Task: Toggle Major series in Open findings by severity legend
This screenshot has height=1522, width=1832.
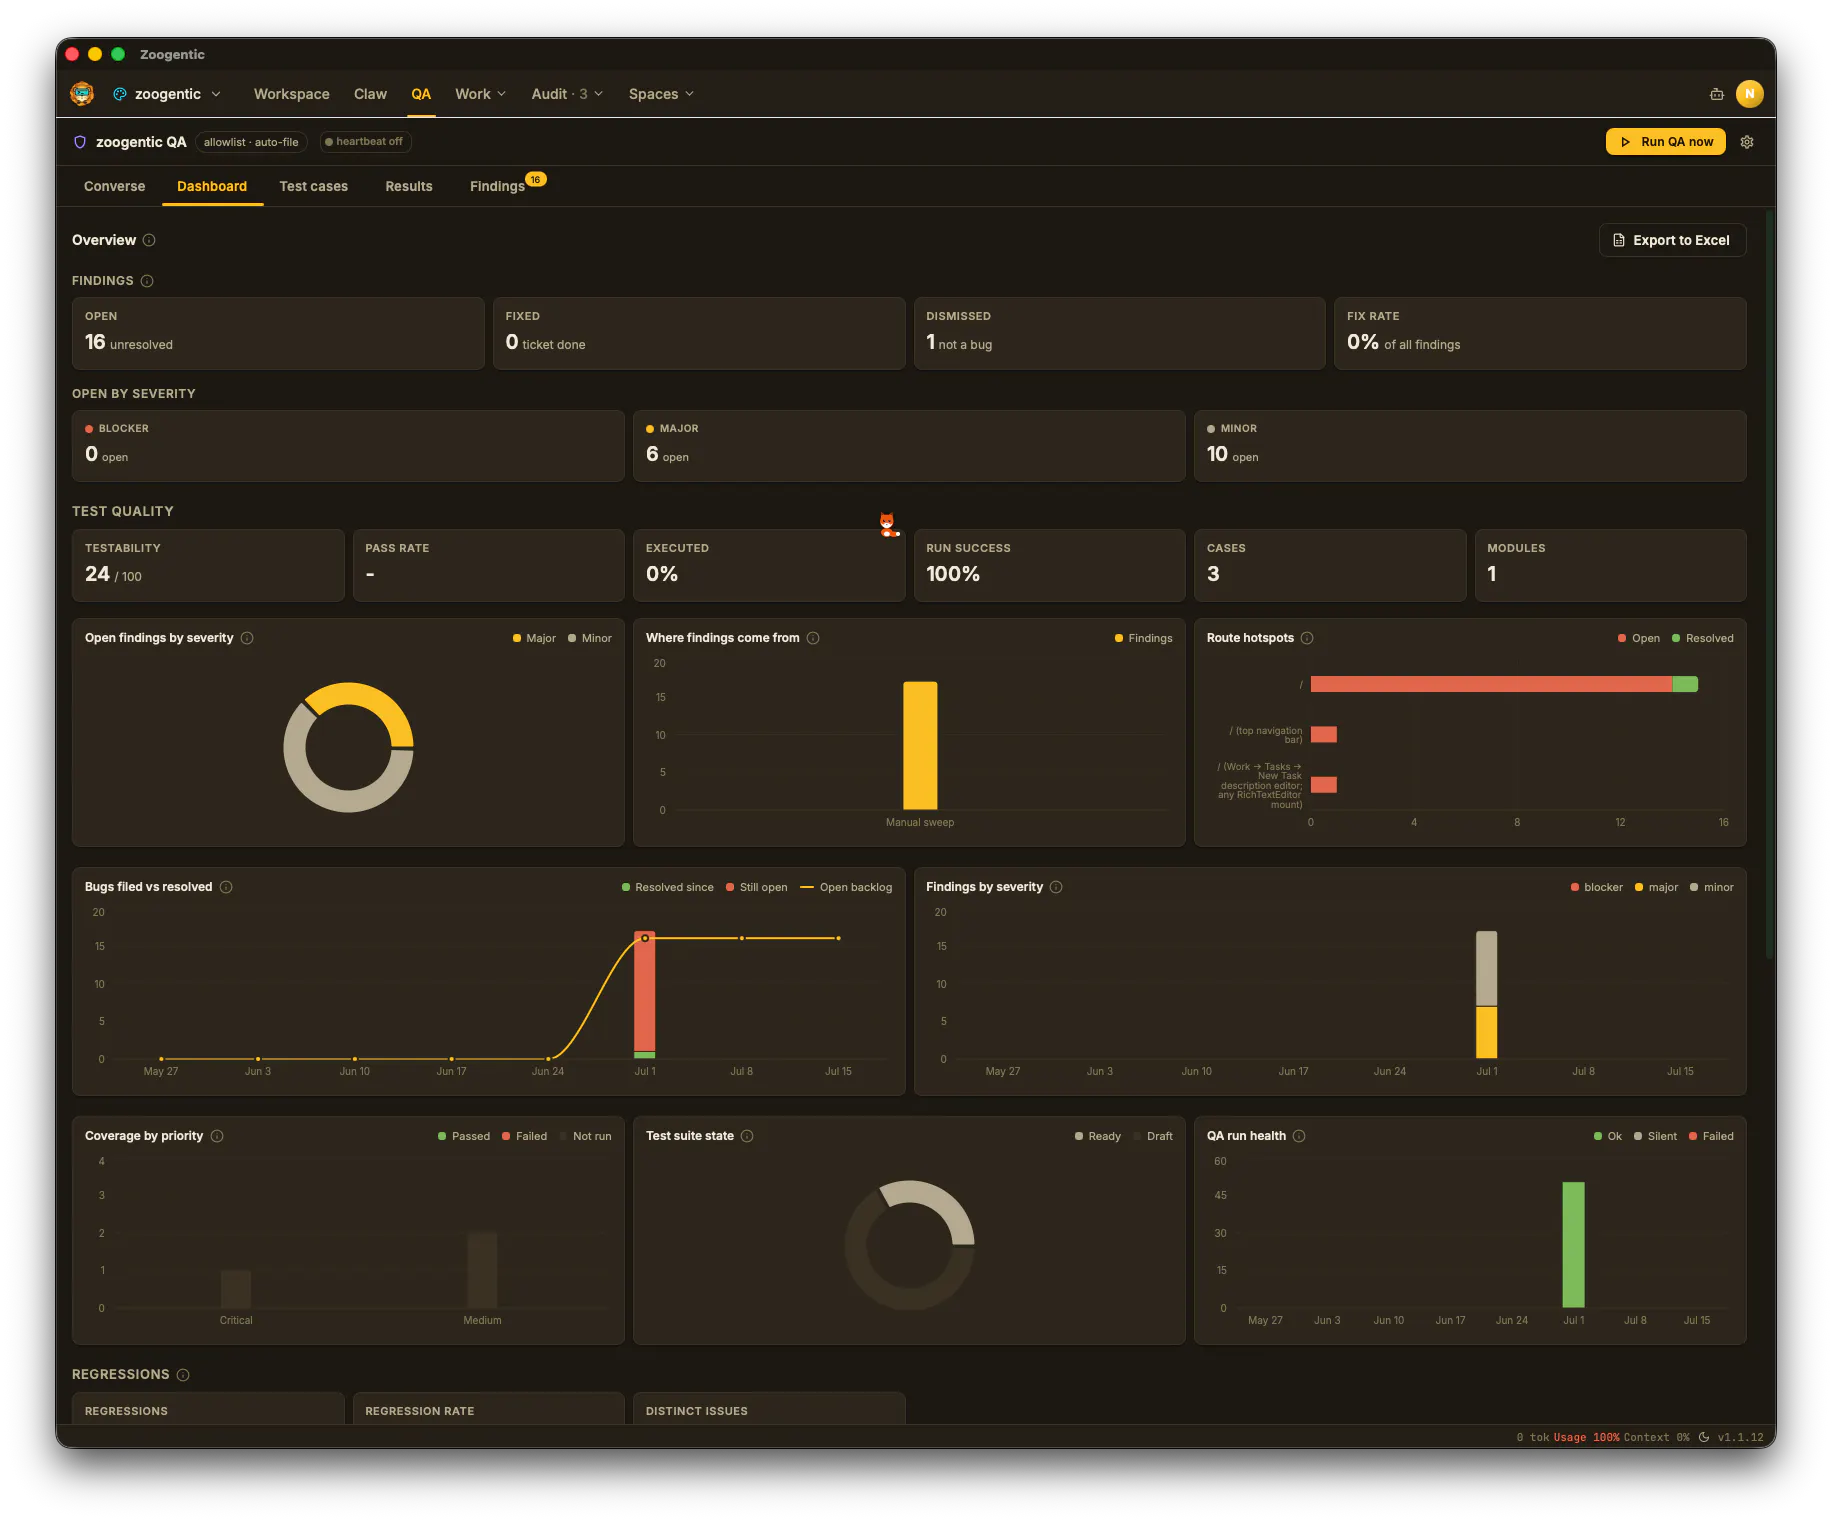Action: (x=534, y=638)
